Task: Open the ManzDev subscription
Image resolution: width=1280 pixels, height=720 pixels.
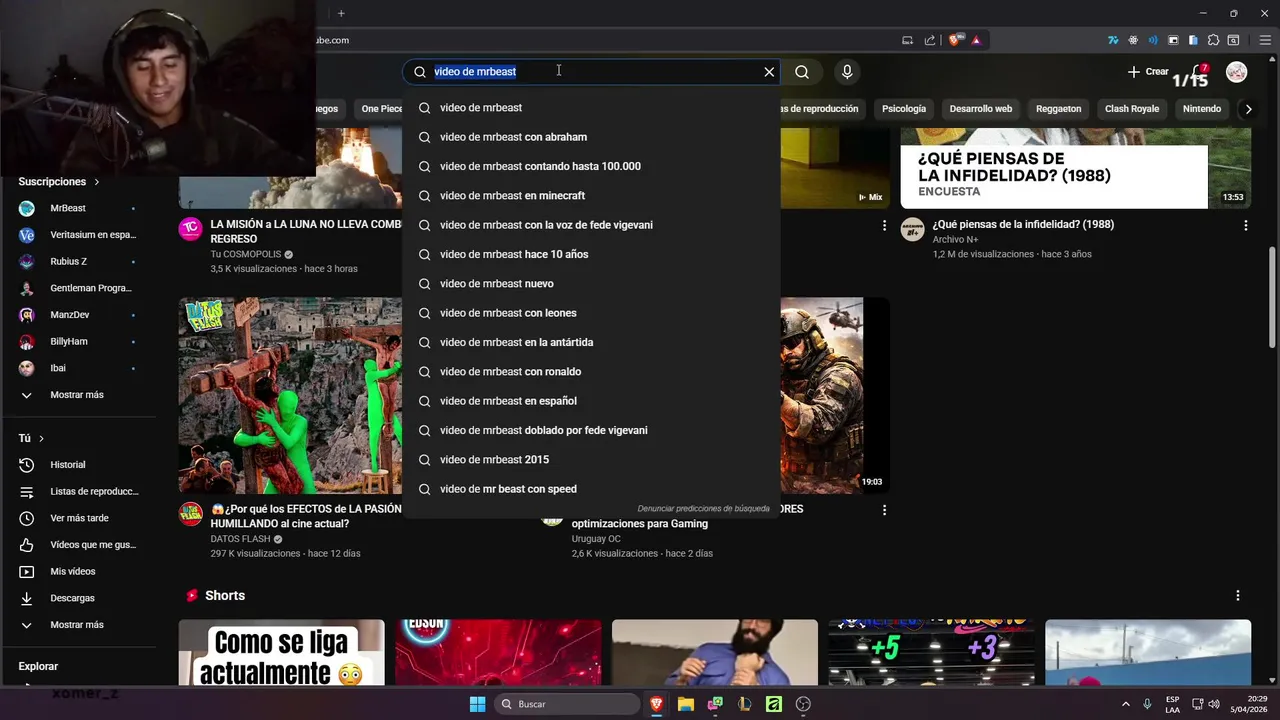Action: pos(78,315)
